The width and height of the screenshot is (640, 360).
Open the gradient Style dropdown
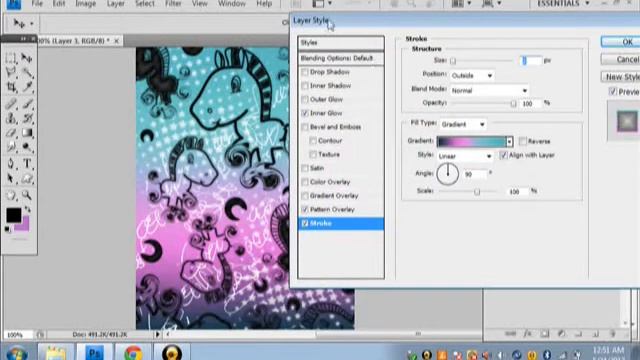point(465,156)
